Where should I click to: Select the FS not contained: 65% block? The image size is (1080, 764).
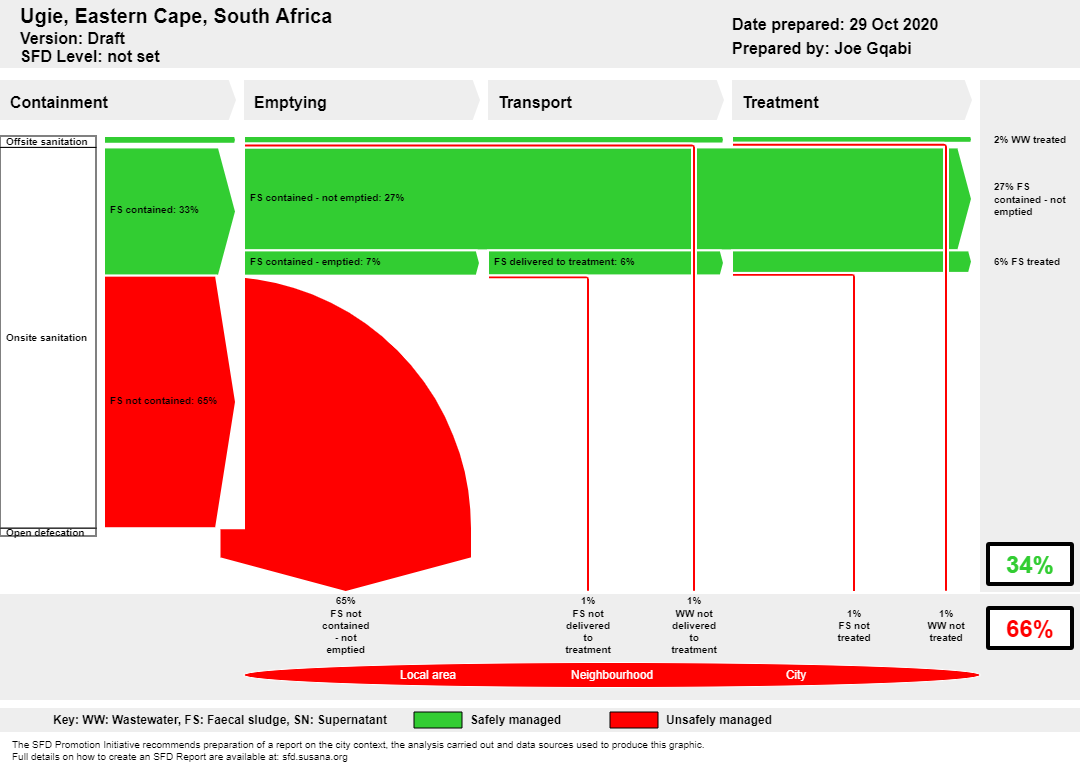(x=169, y=402)
